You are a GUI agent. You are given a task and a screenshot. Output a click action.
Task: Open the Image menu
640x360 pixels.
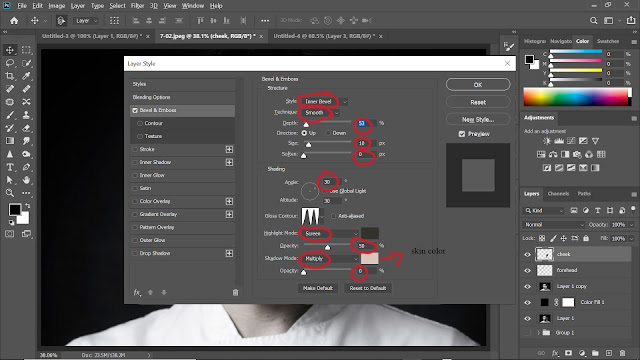click(56, 6)
